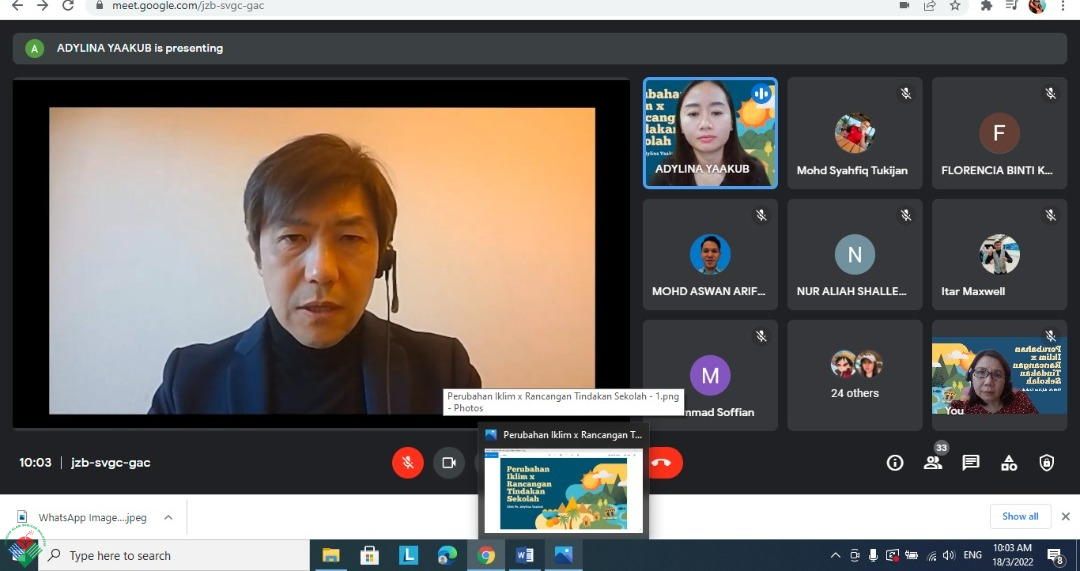Click muted mic icon on Mohd Syahfiq tile
The height and width of the screenshot is (571, 1080).
[x=906, y=94]
